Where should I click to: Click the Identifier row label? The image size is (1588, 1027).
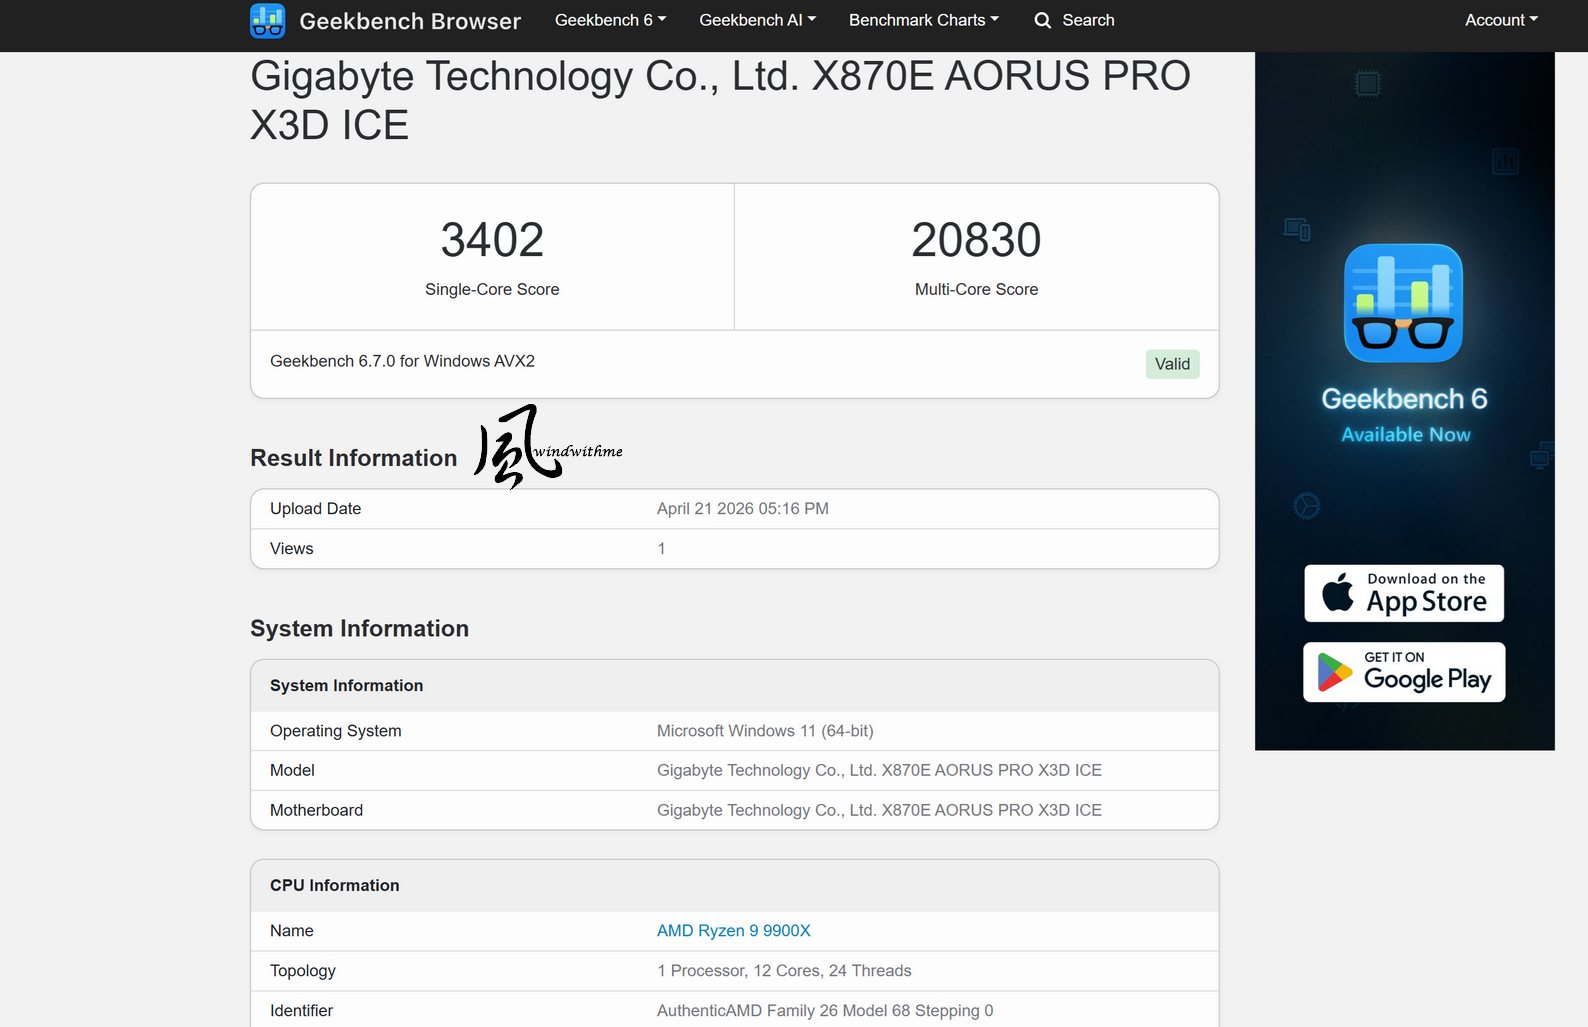pyautogui.click(x=301, y=1011)
